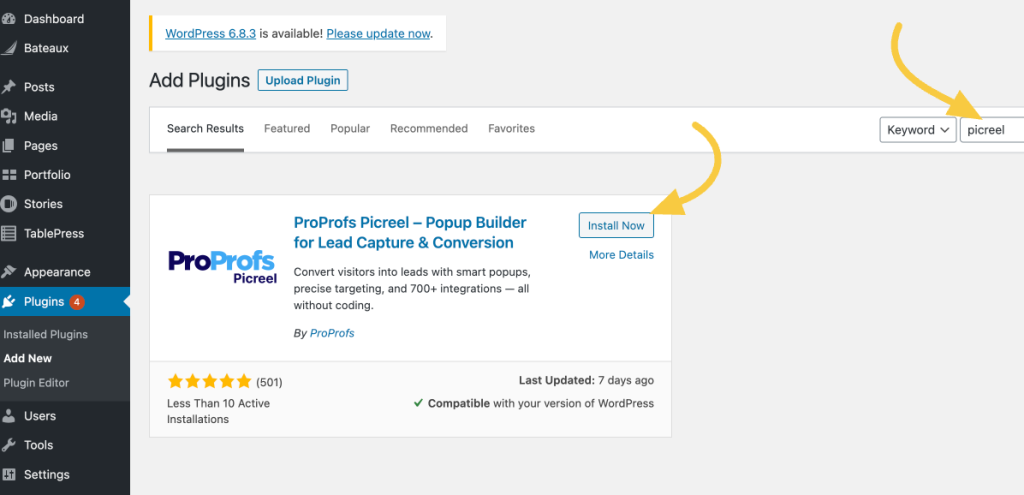Click the Dashboard gauge icon

(x=9, y=19)
